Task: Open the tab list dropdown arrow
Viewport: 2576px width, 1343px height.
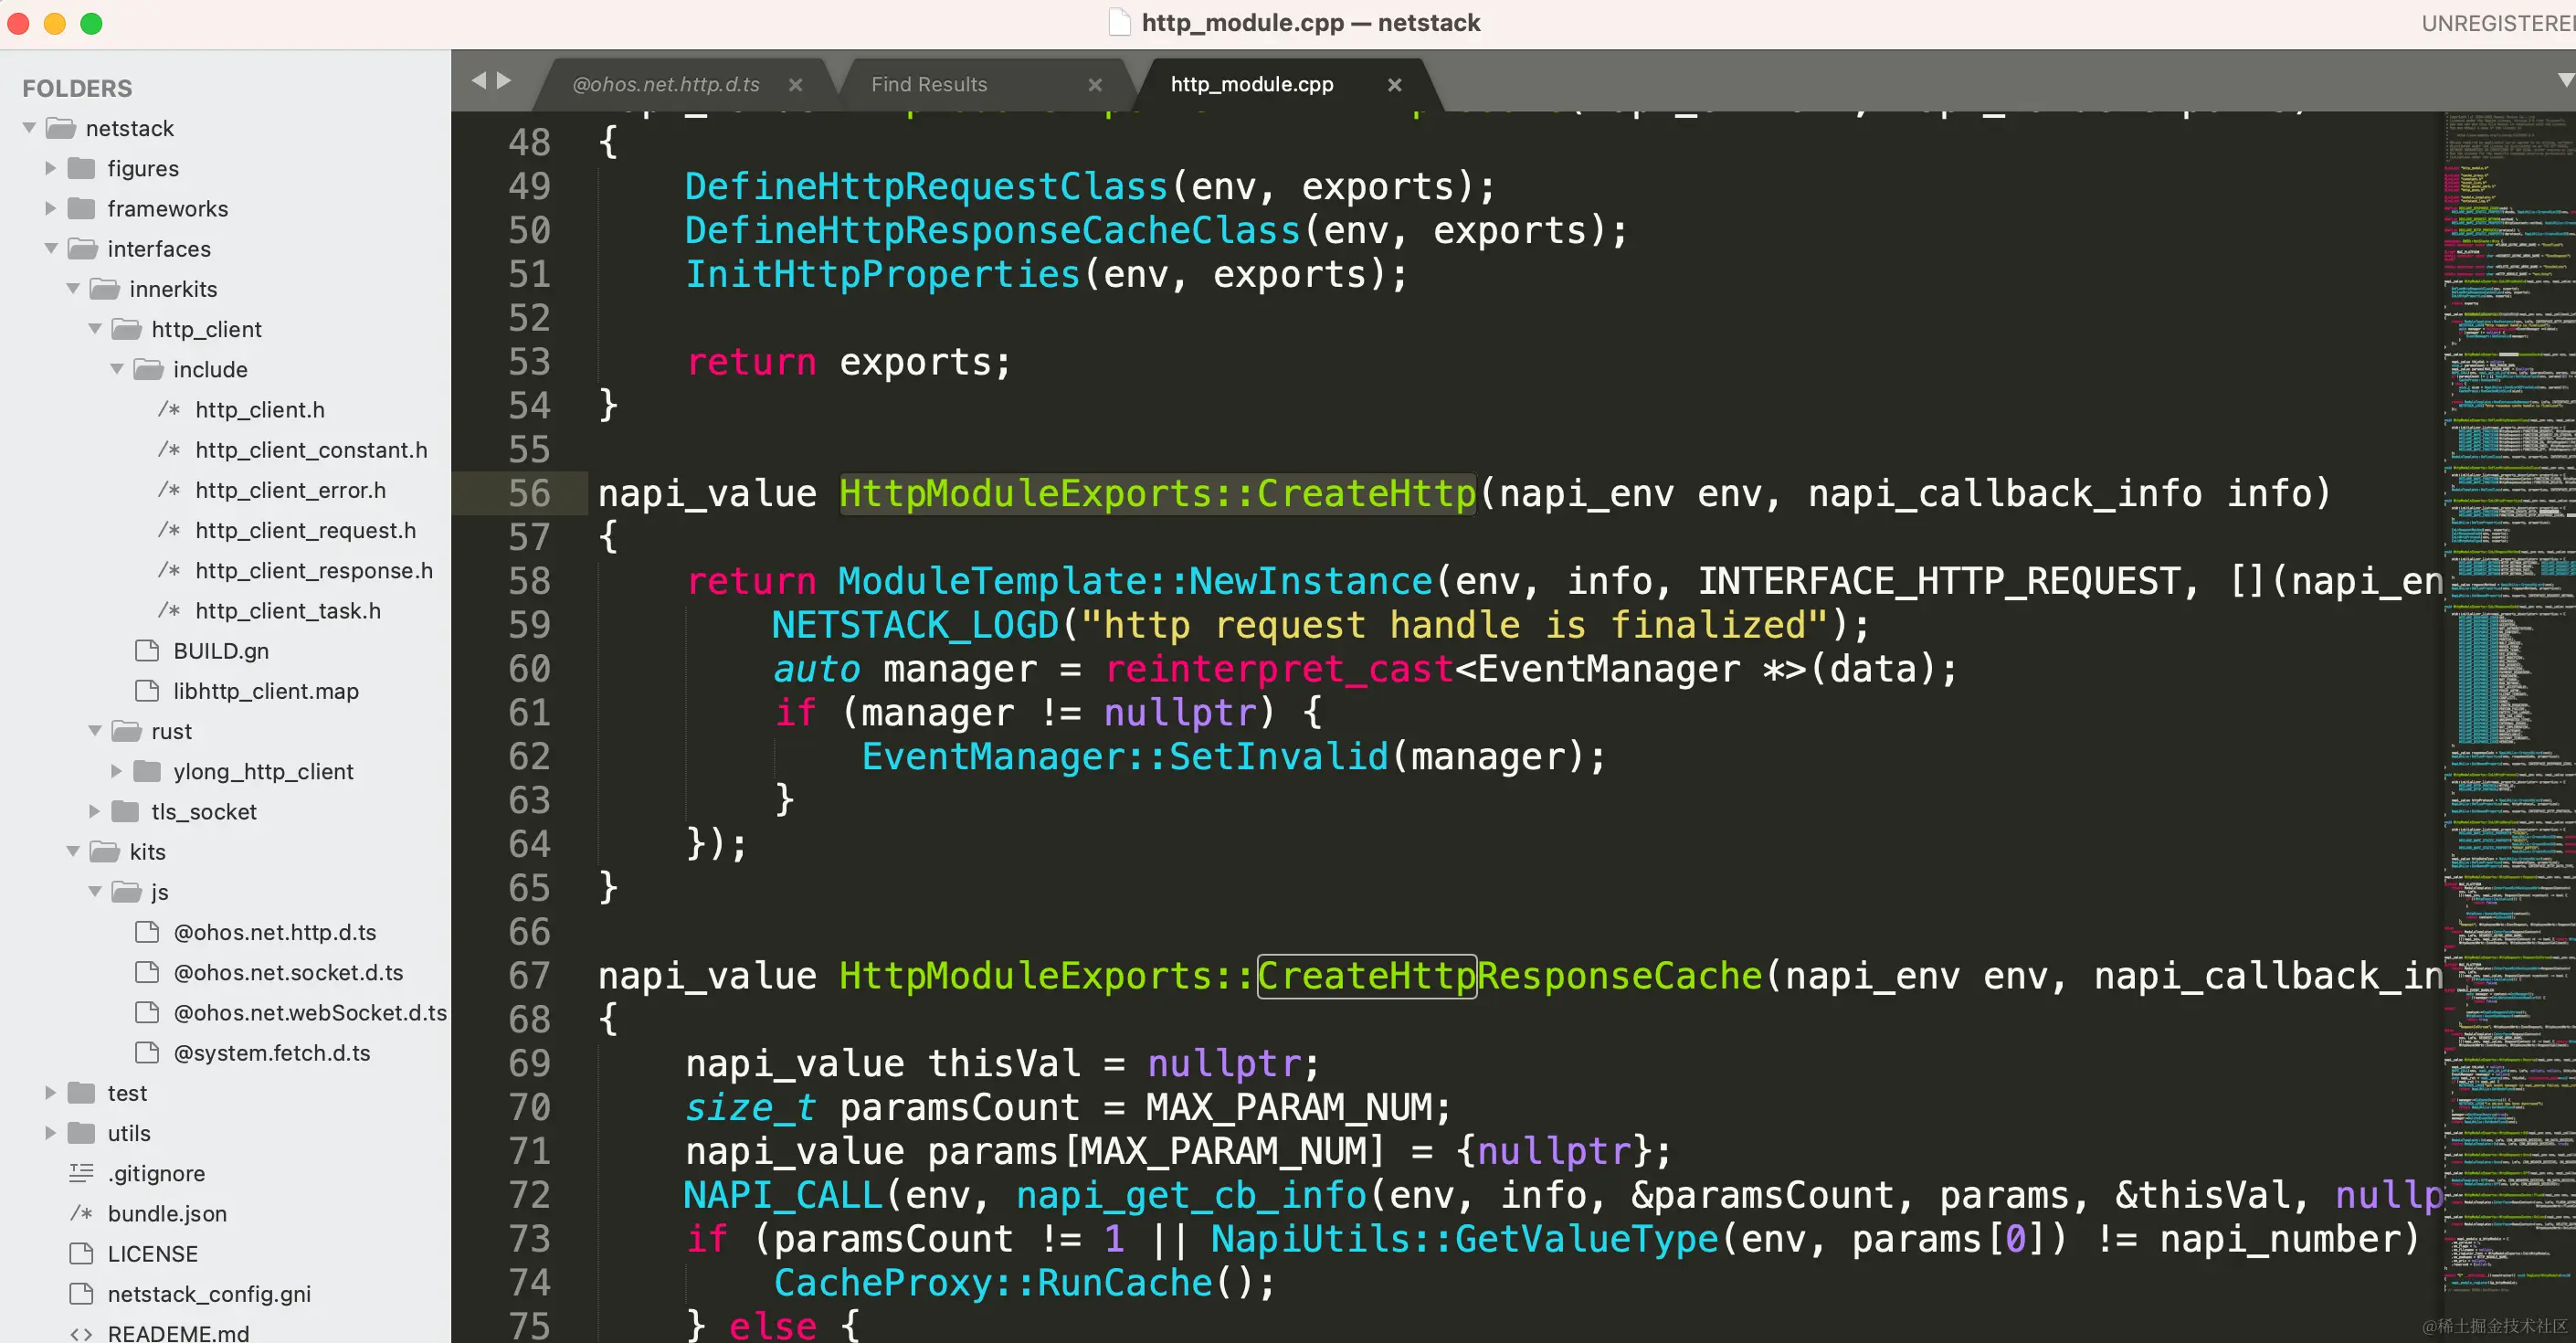Action: coord(2565,80)
